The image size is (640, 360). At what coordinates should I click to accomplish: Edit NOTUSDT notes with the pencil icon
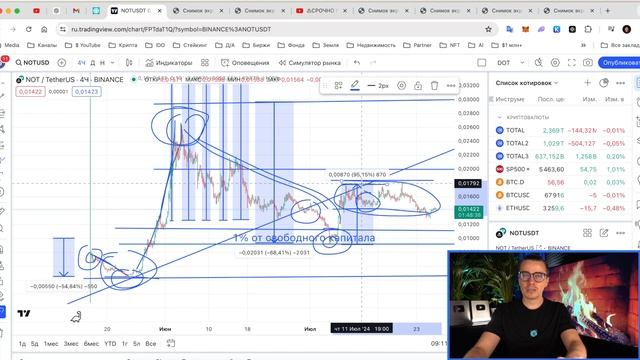pos(604,233)
